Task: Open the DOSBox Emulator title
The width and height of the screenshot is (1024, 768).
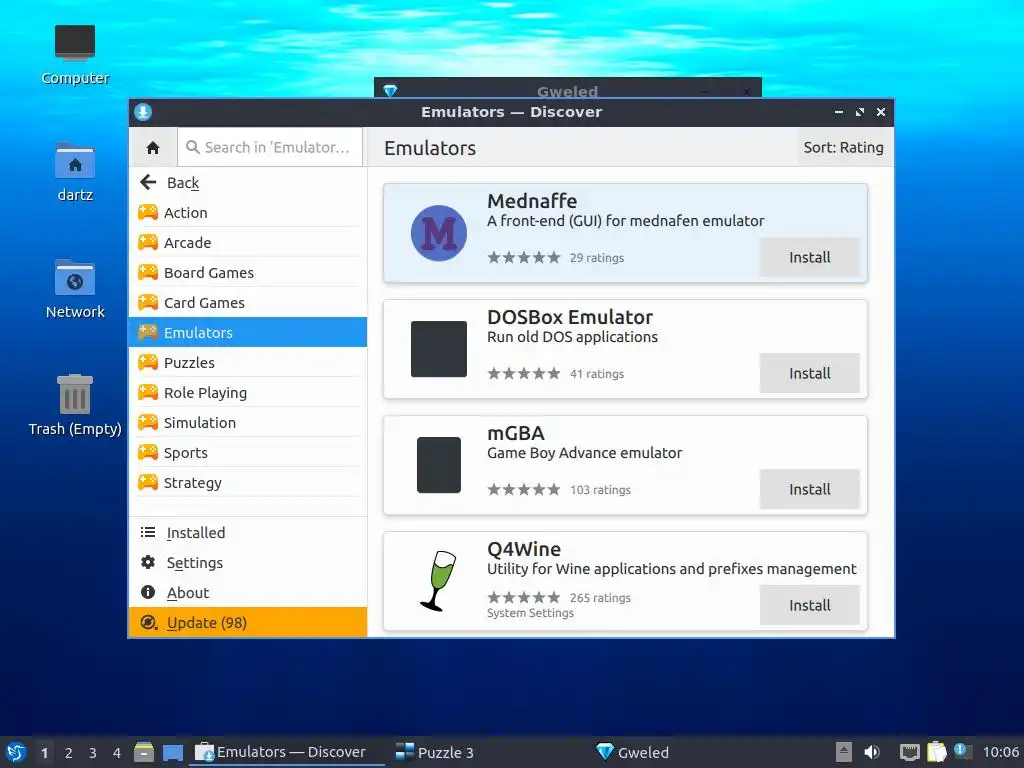Action: tap(569, 317)
